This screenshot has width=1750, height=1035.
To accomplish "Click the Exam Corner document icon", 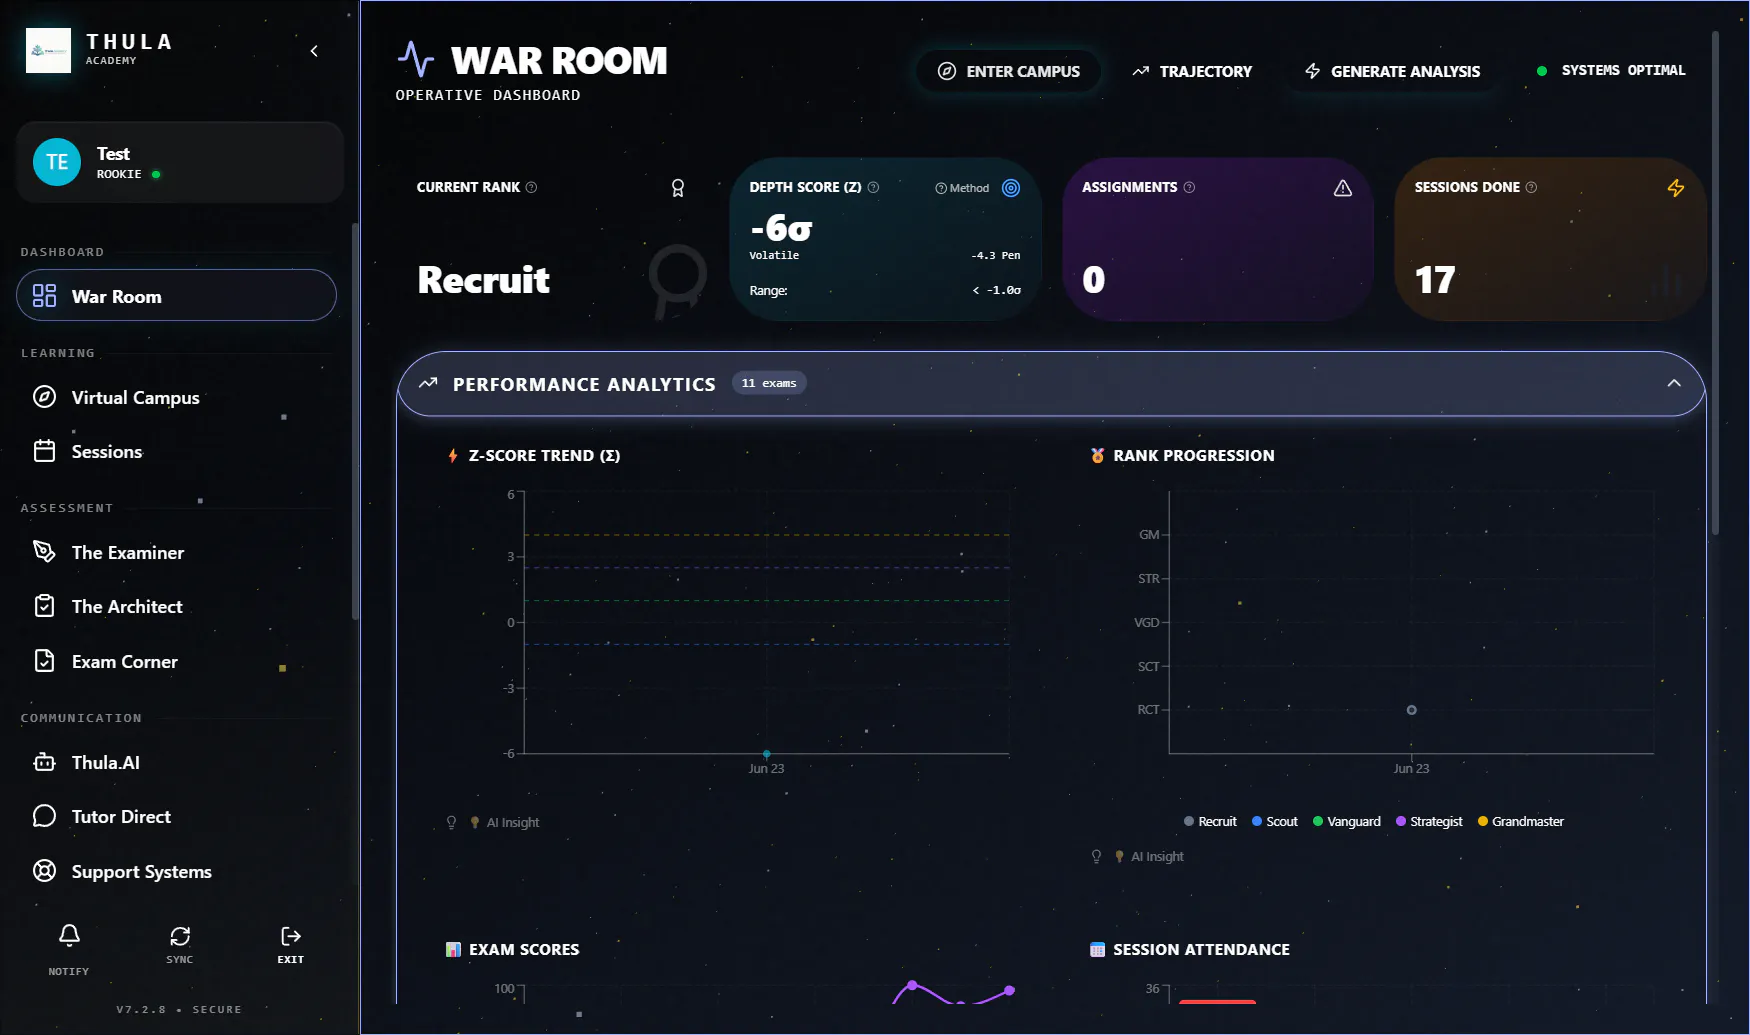I will tap(44, 661).
